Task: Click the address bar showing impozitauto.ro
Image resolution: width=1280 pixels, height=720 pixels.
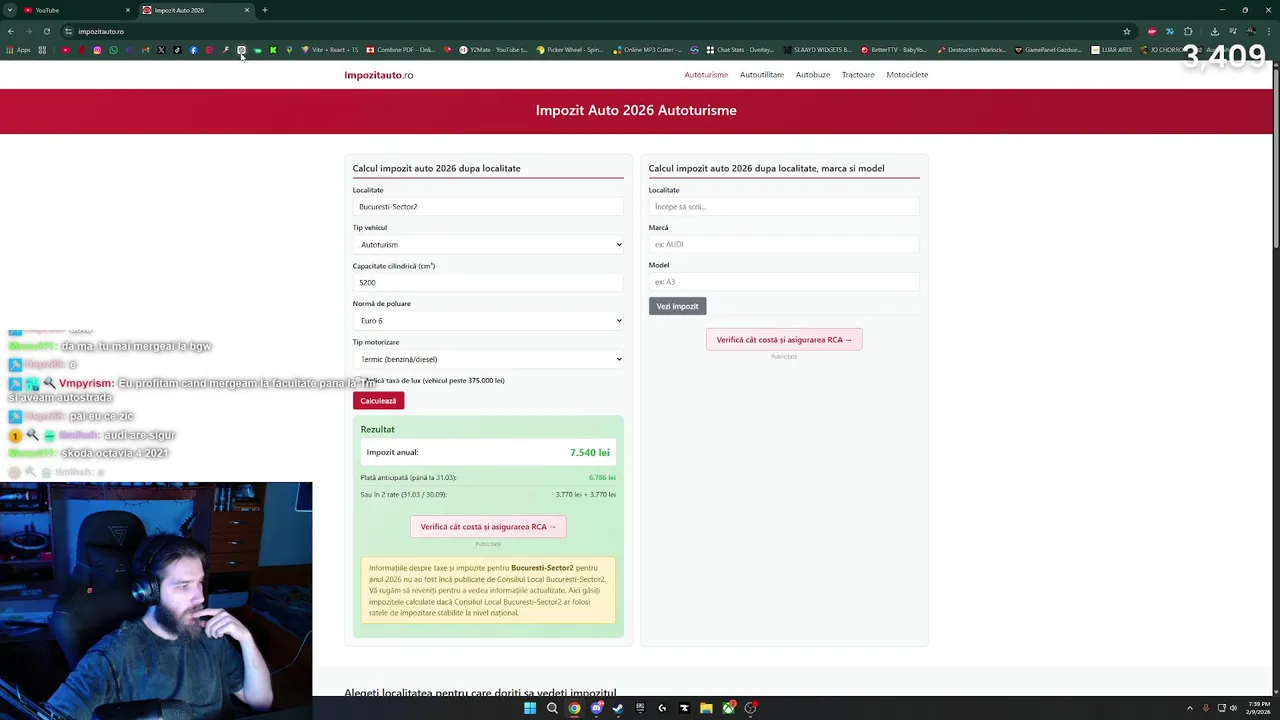Action: point(590,31)
